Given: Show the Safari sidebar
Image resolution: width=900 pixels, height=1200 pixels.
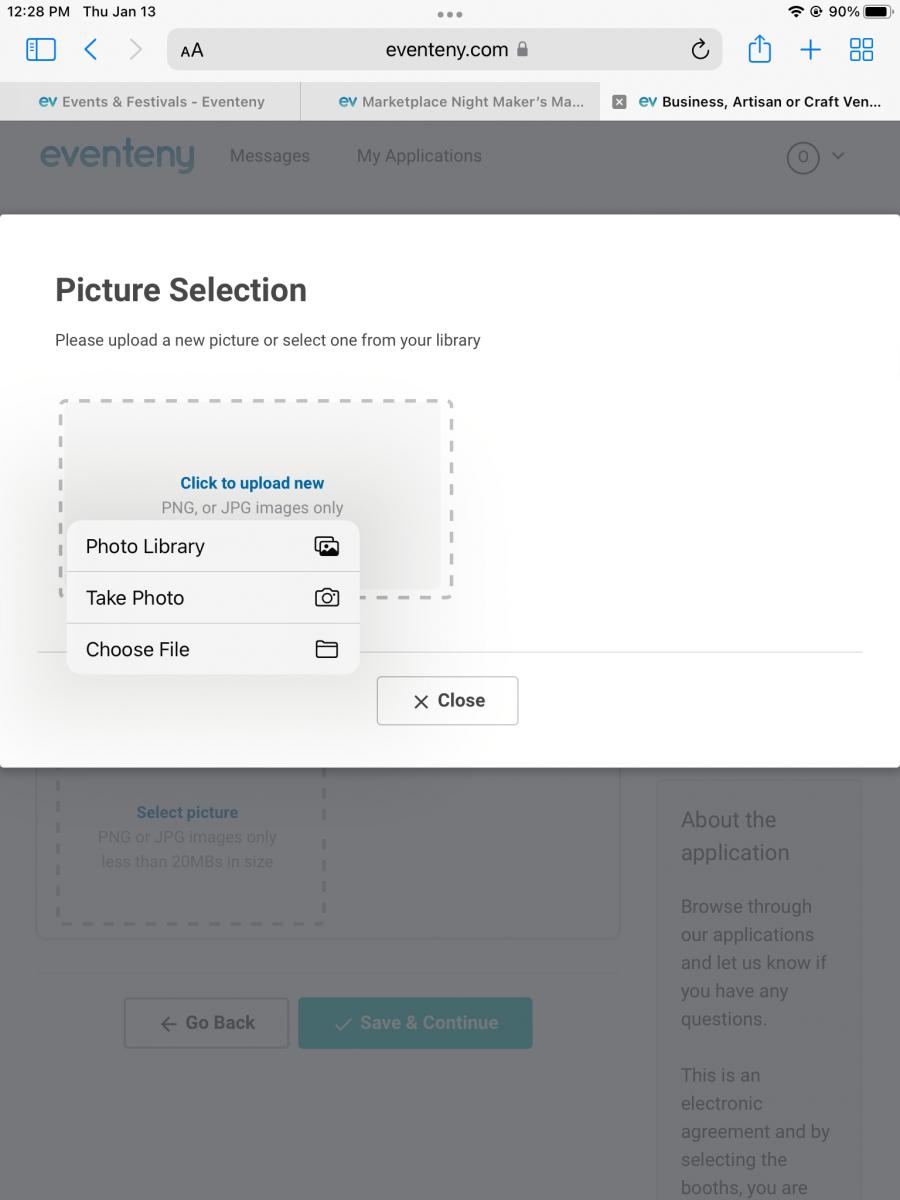Looking at the screenshot, I should (x=41, y=49).
